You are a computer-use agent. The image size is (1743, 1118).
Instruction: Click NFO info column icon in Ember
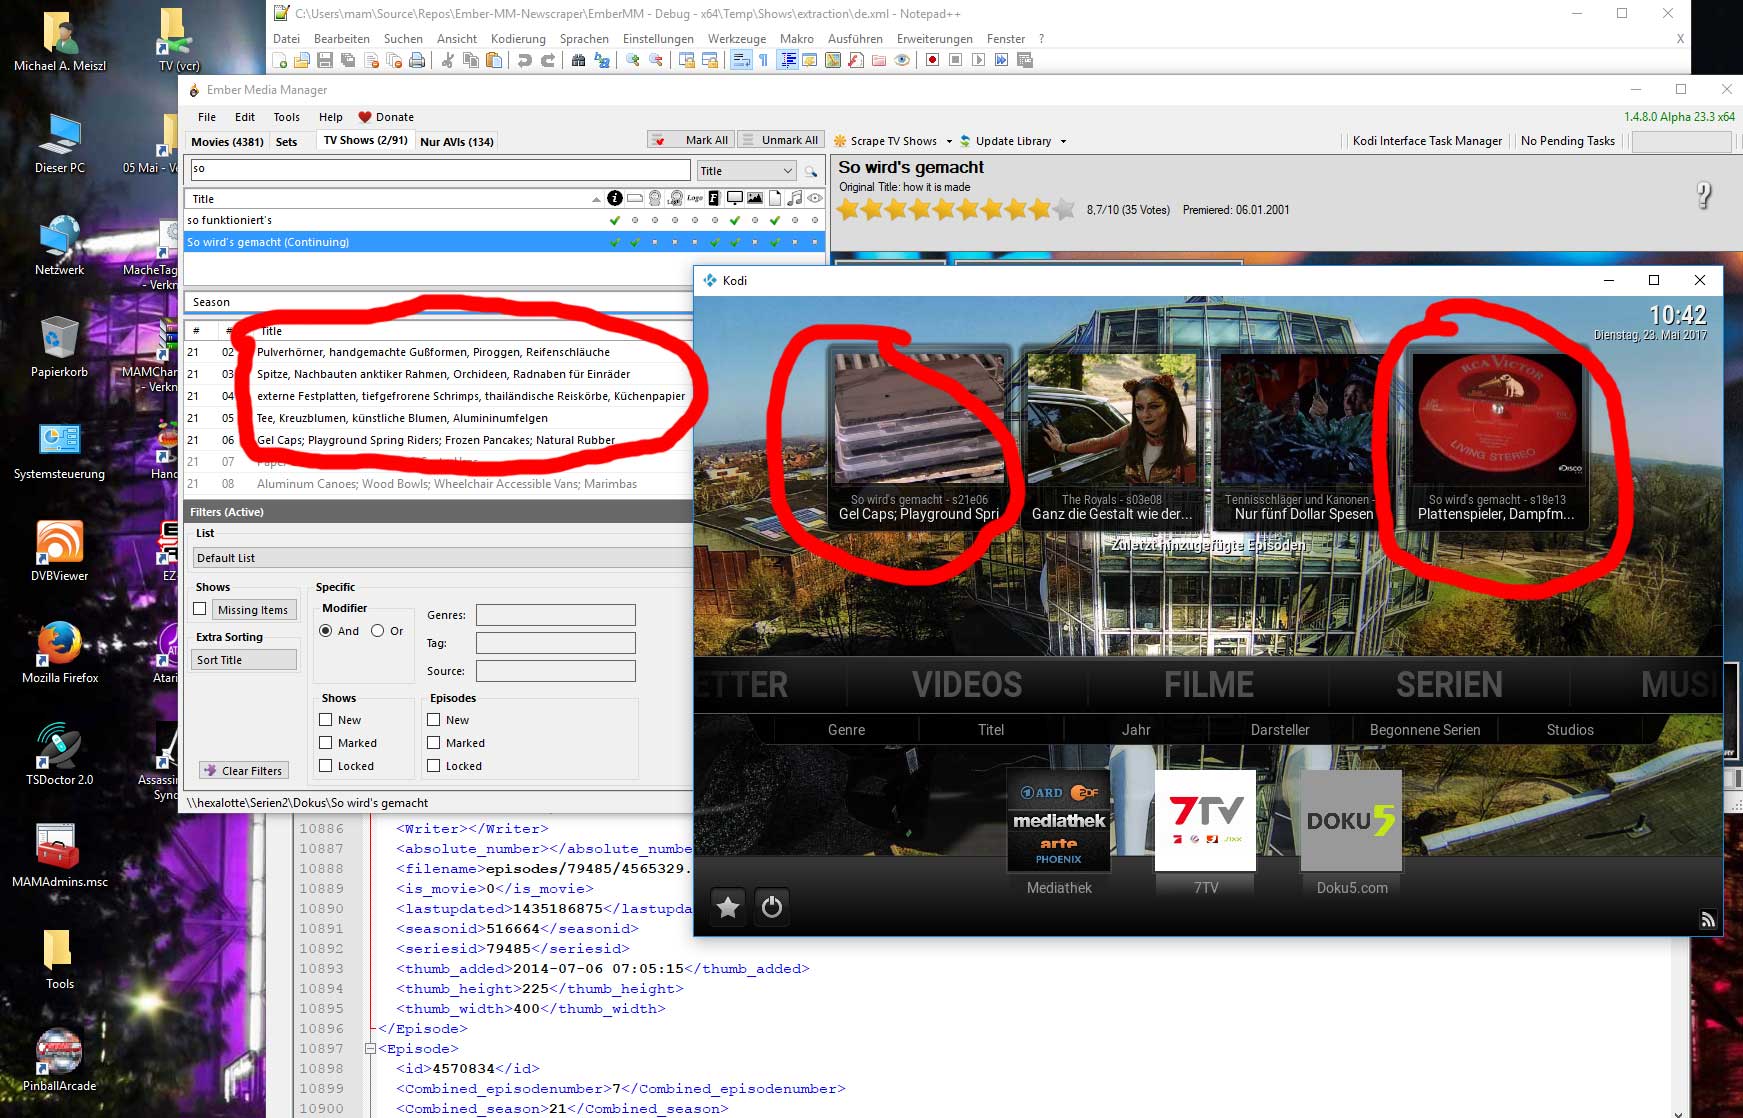pyautogui.click(x=615, y=198)
